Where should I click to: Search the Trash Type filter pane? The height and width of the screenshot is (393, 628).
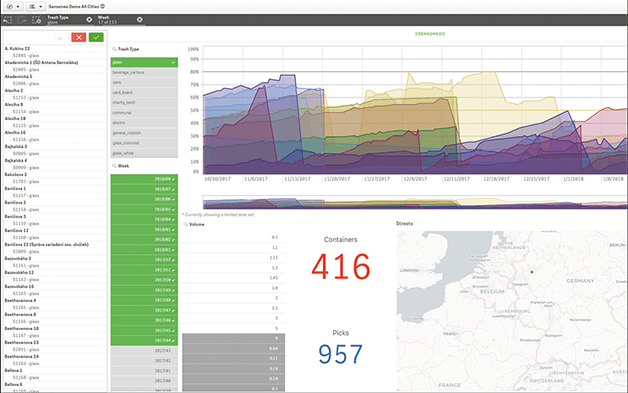(114, 49)
